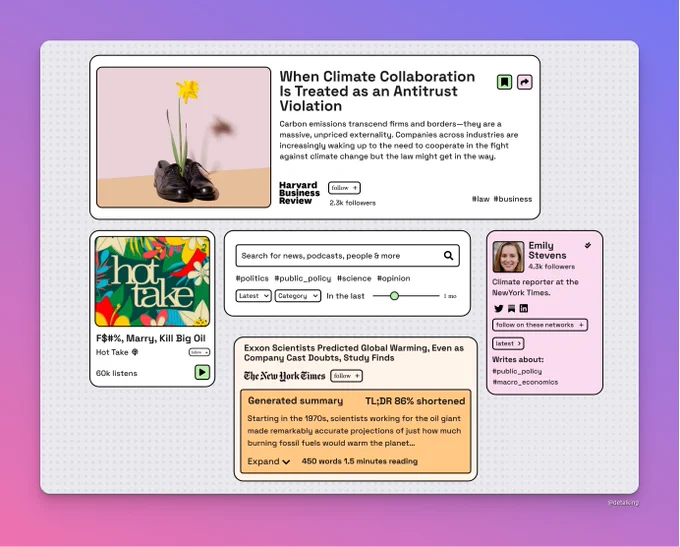Select the #public_policy search tag

point(302,278)
